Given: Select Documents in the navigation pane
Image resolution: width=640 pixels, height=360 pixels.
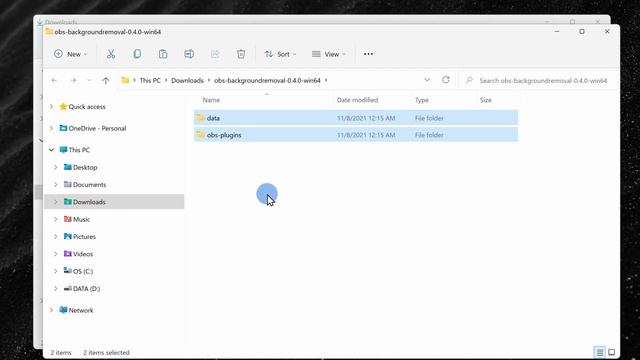Looking at the screenshot, I should [89, 184].
